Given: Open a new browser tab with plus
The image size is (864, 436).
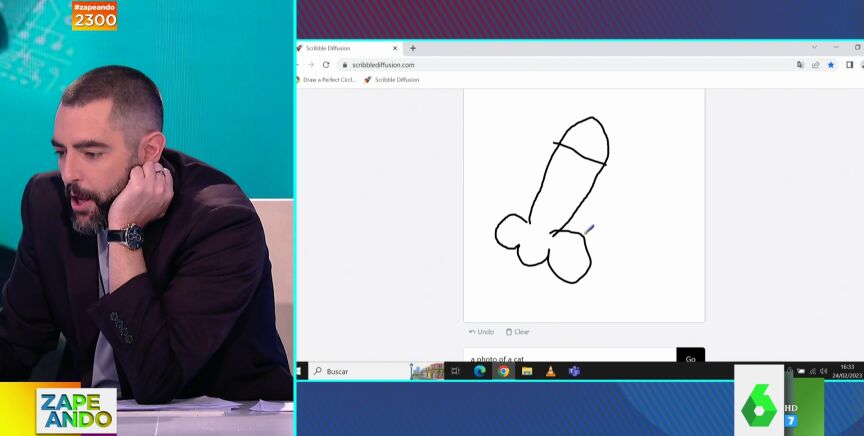Looking at the screenshot, I should click(413, 48).
